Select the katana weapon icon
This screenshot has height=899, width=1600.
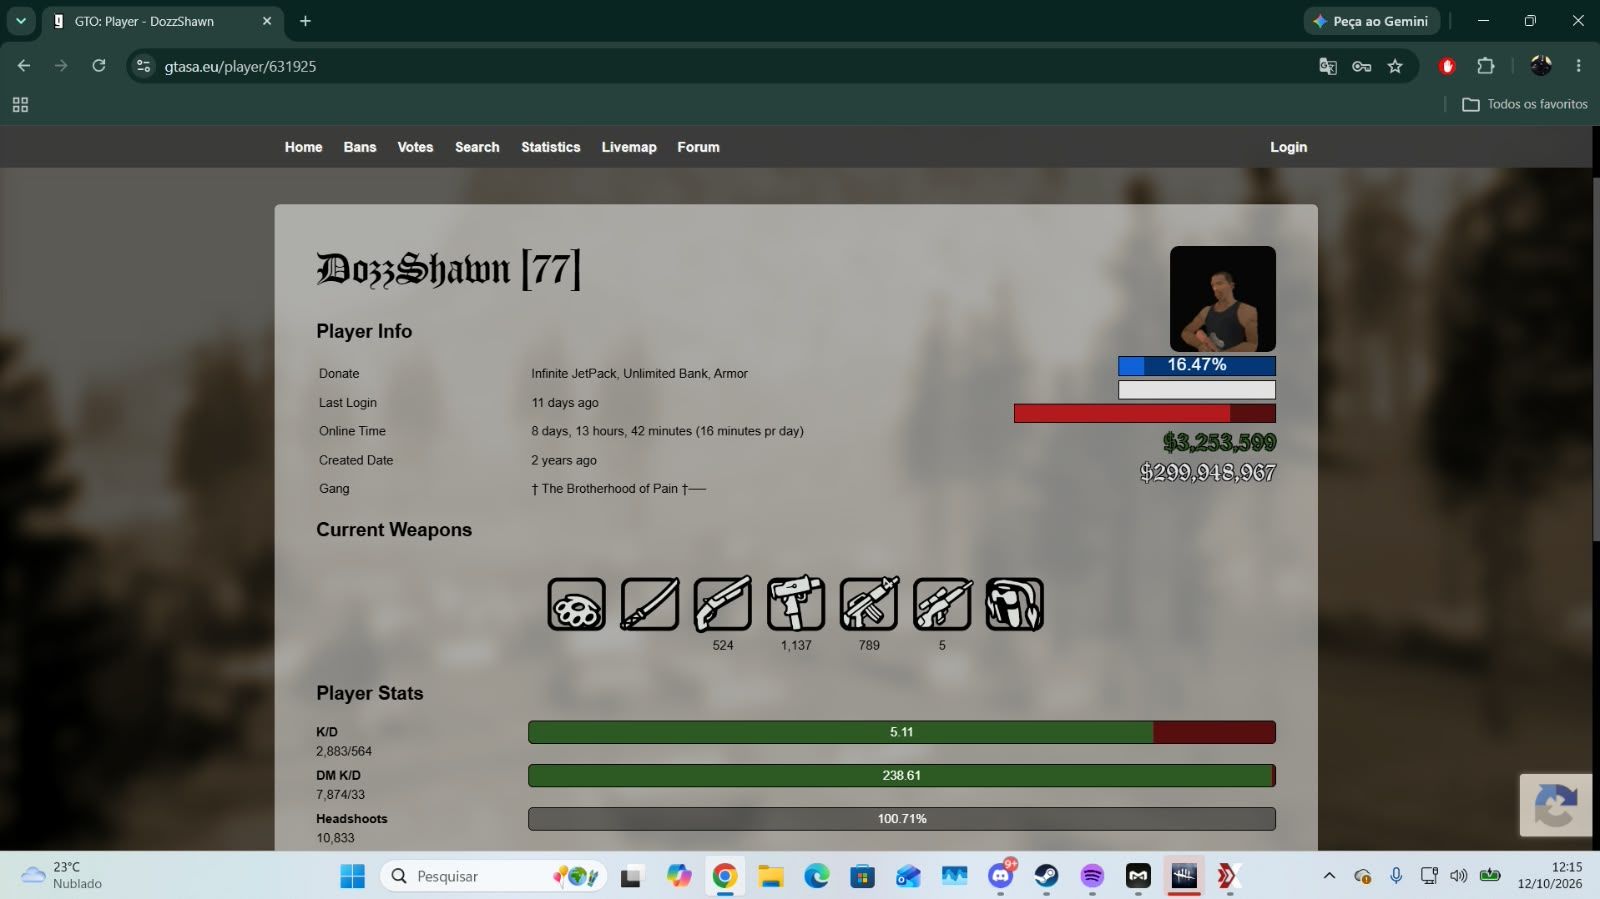click(650, 604)
